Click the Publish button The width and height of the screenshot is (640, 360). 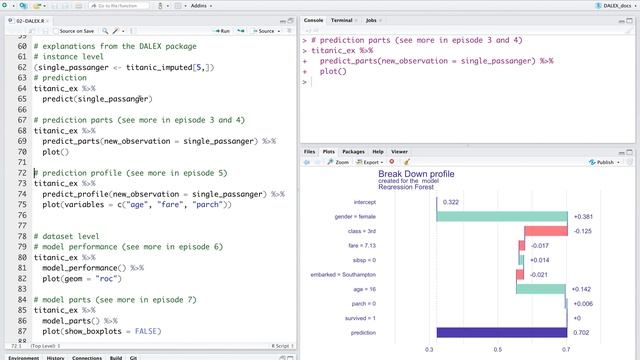[602, 162]
